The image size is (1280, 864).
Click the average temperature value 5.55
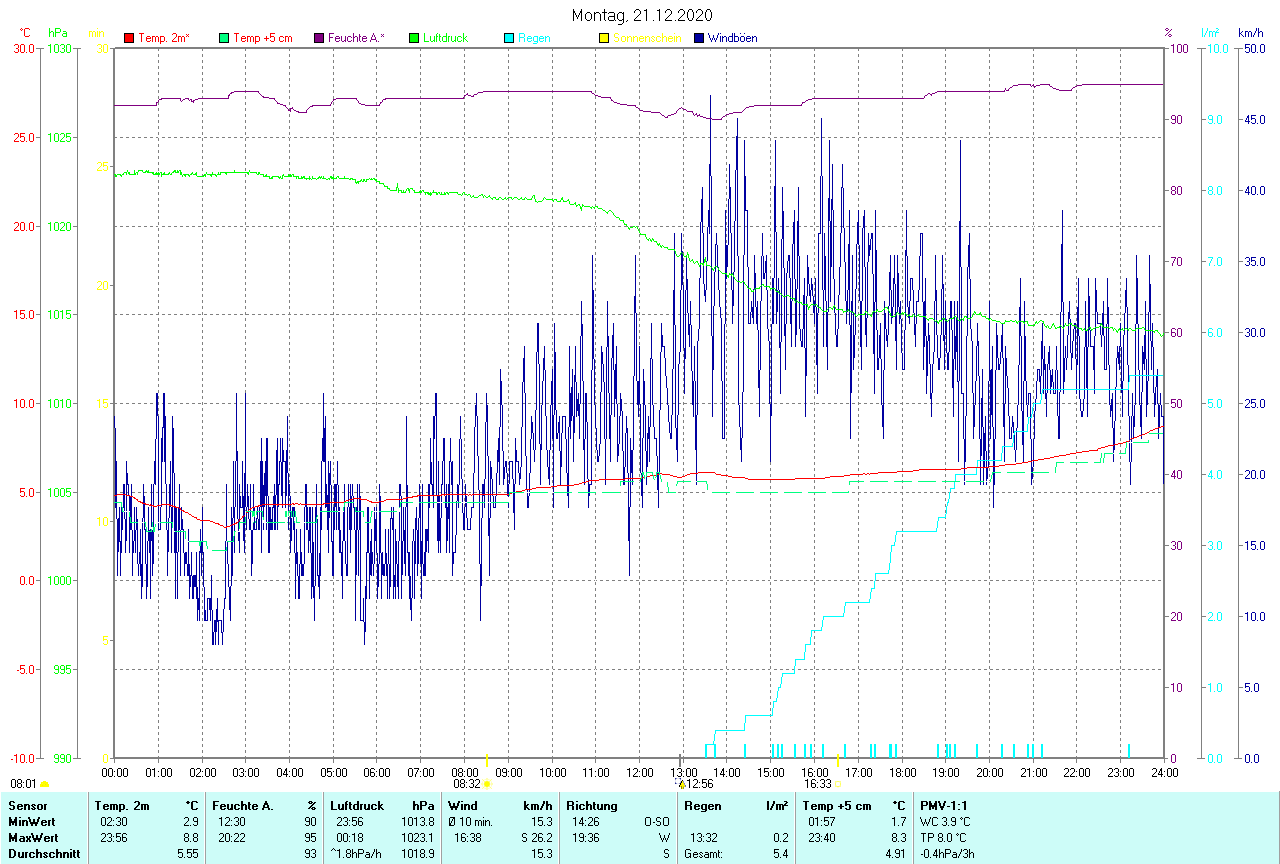189,853
